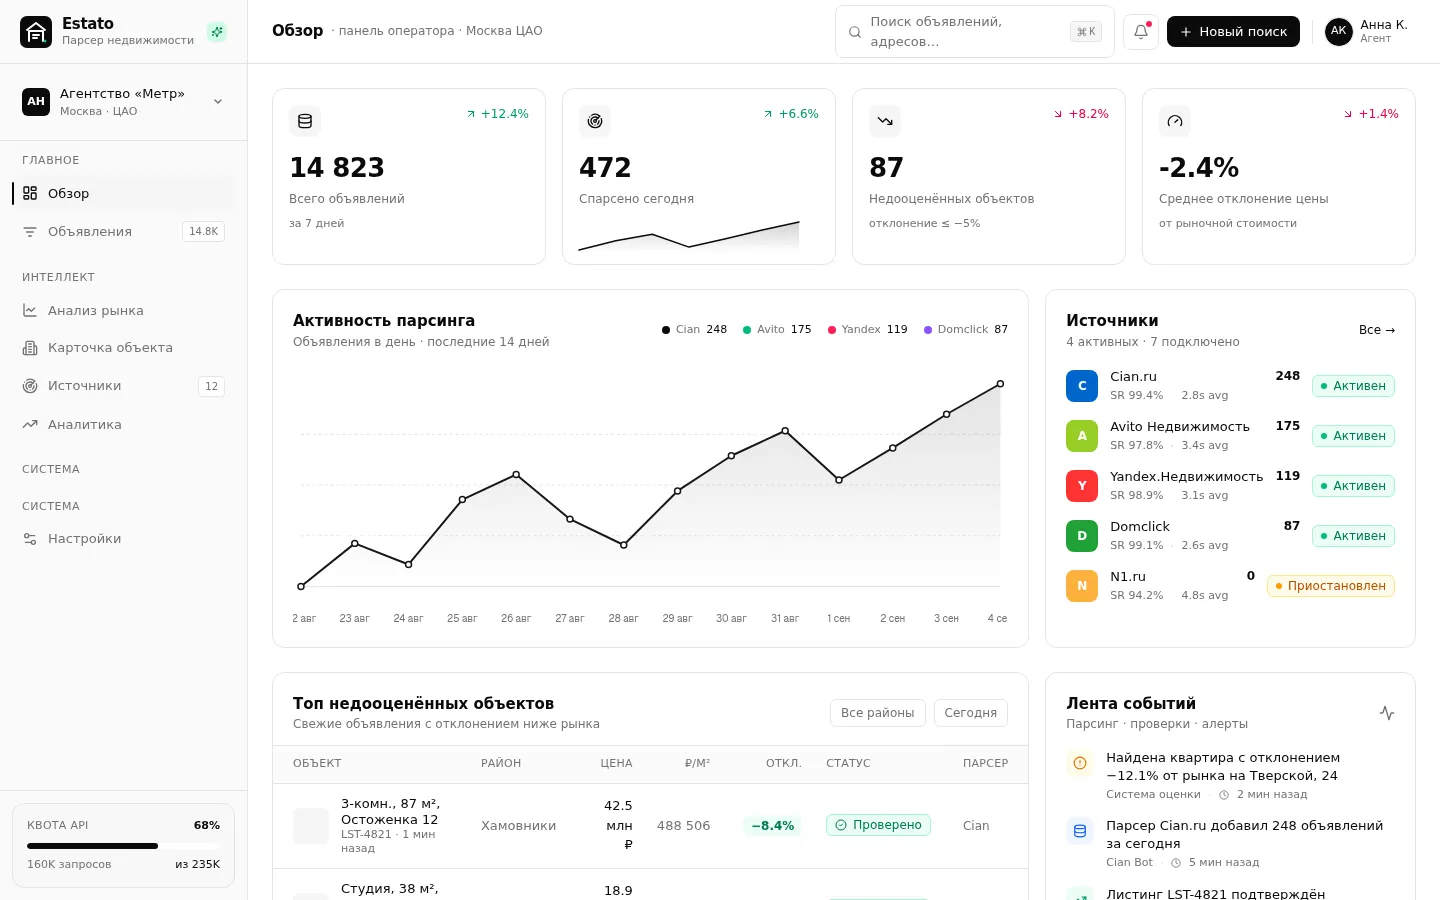Click the radar icon on Спарсено сегодня card

click(595, 121)
